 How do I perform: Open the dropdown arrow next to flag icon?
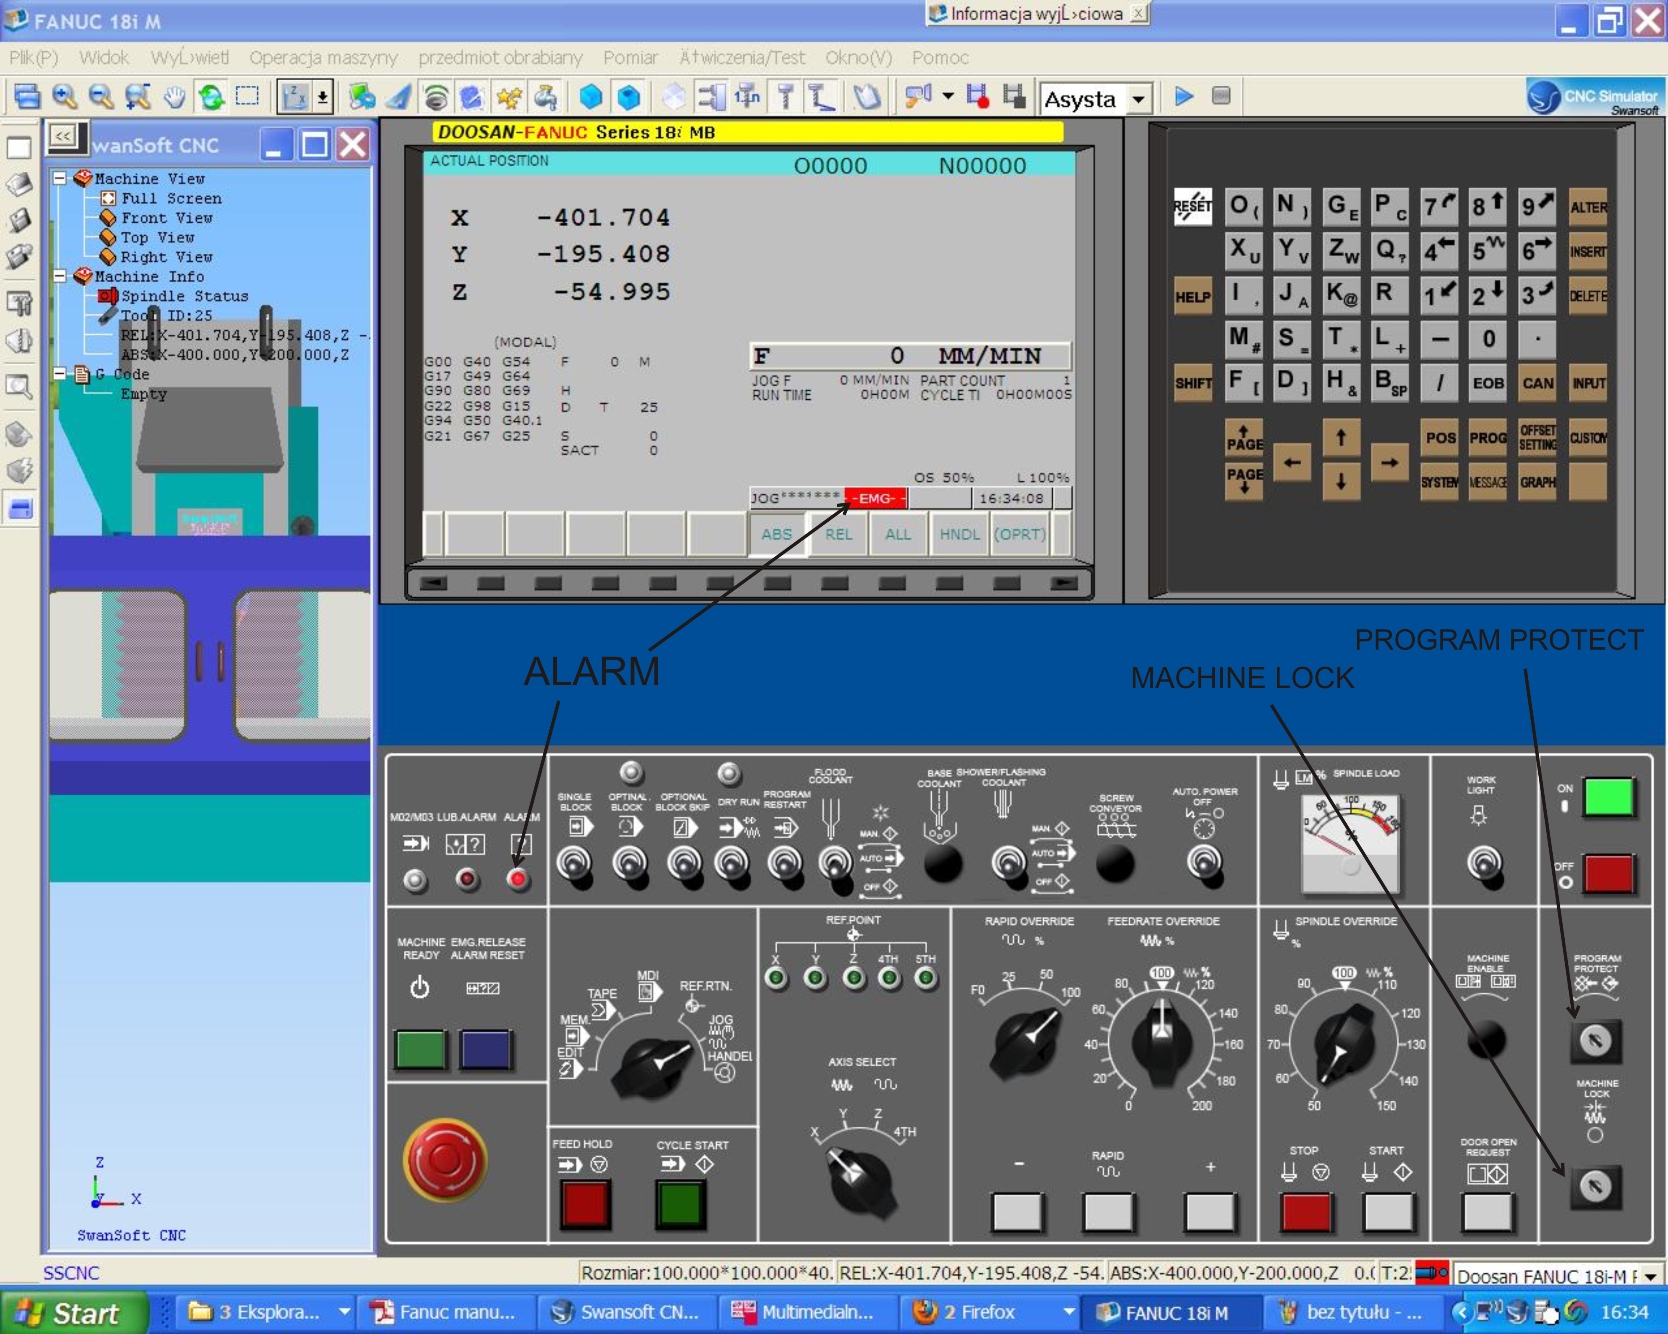point(948,96)
